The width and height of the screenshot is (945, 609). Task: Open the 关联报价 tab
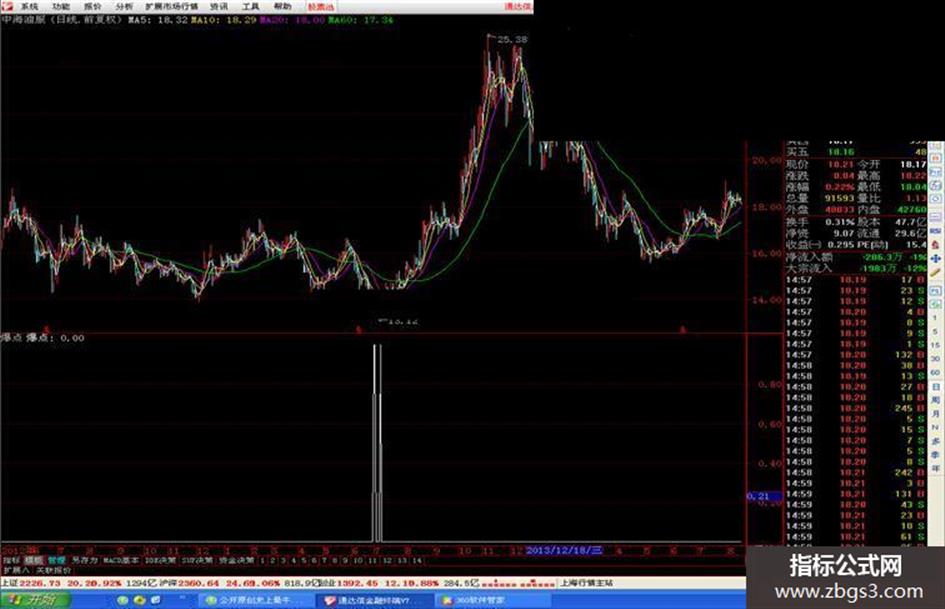coord(53,570)
